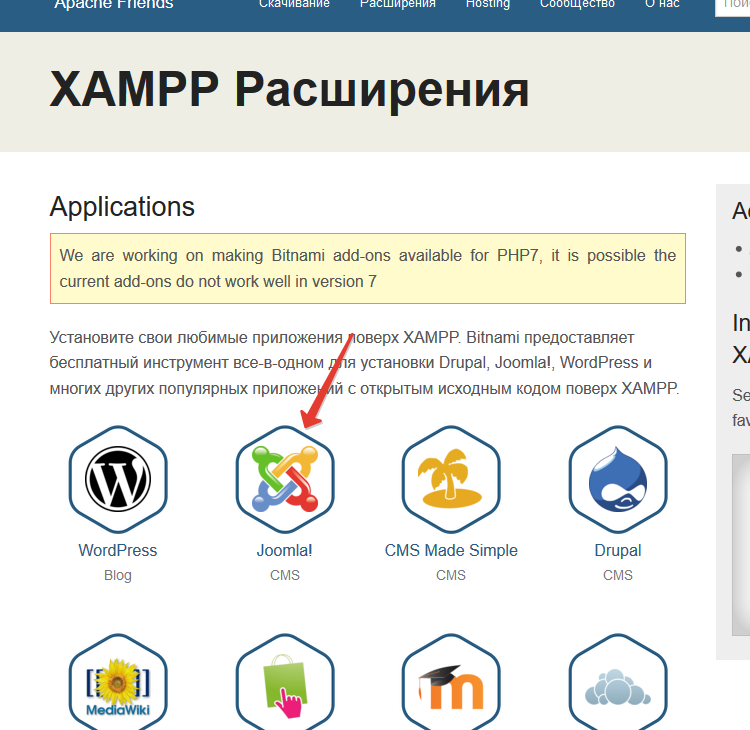This screenshot has height=730, width=750.
Task: Select the green shopping bag app icon
Action: 285,683
